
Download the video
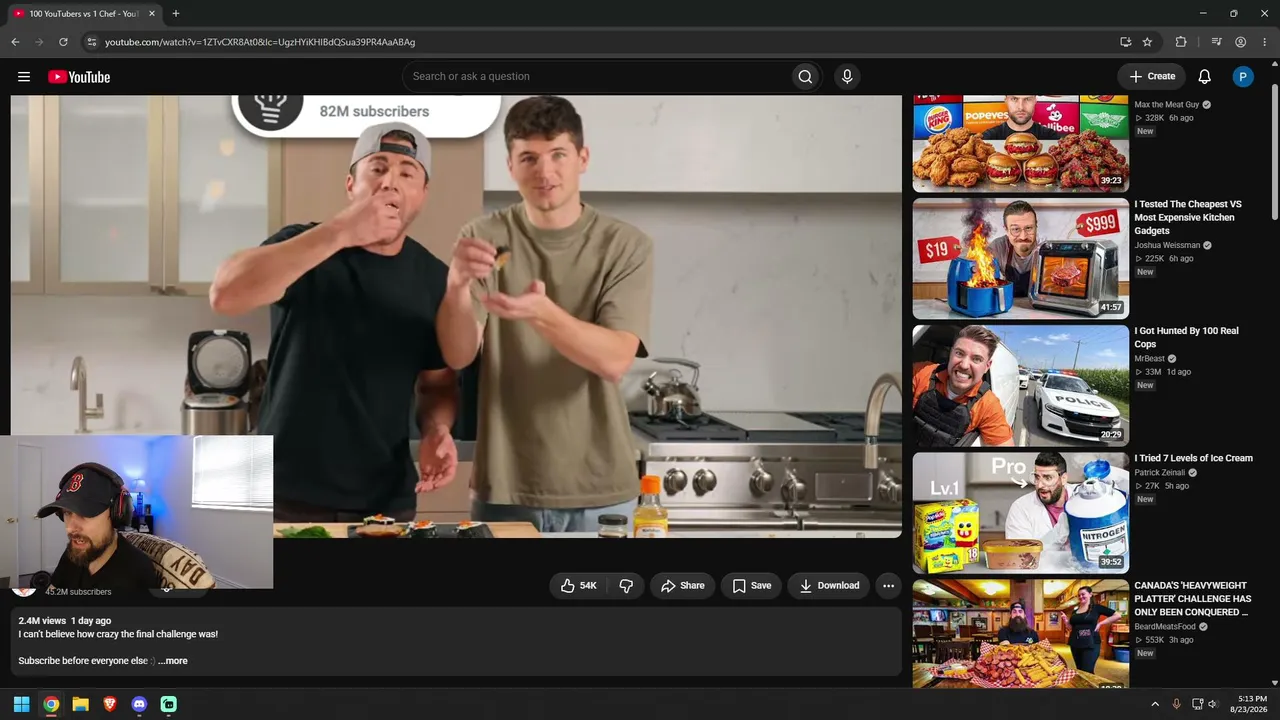point(829,586)
